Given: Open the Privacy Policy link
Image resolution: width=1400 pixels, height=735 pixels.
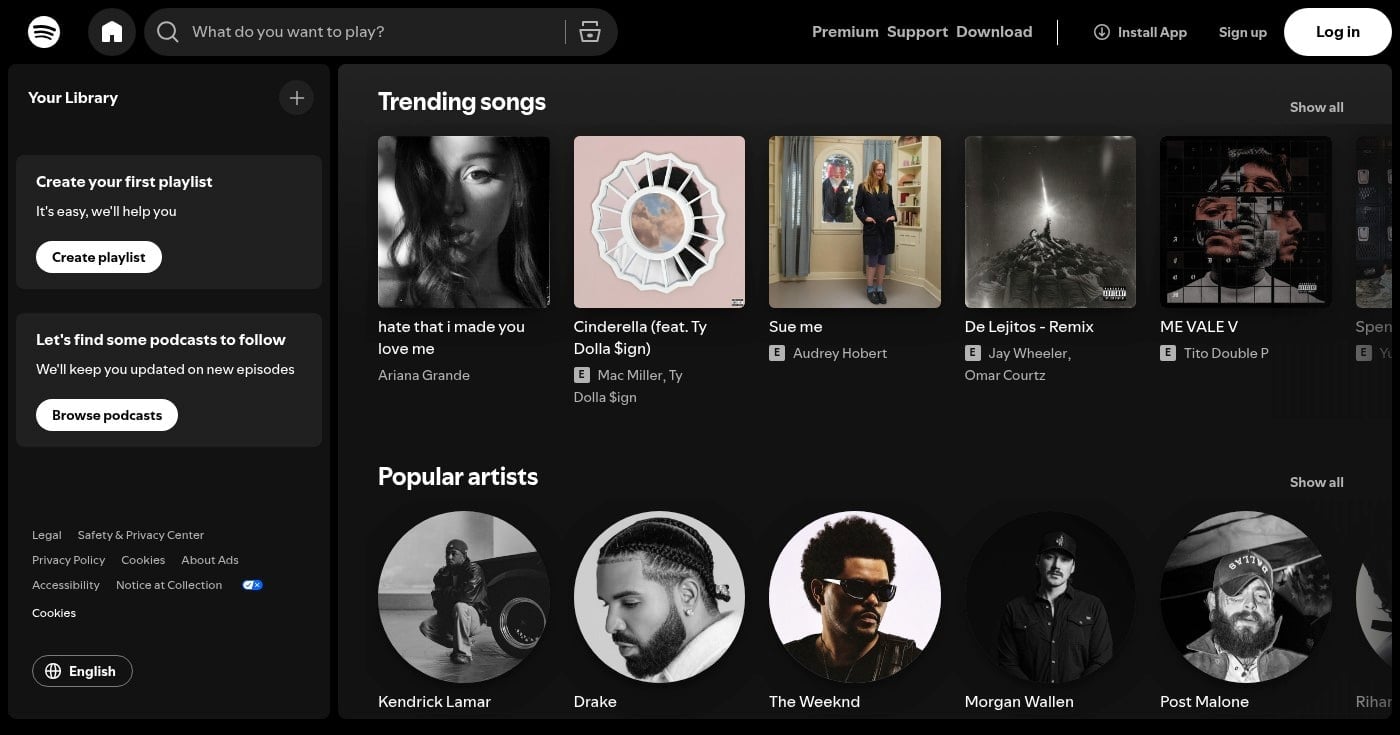Looking at the screenshot, I should pos(68,560).
